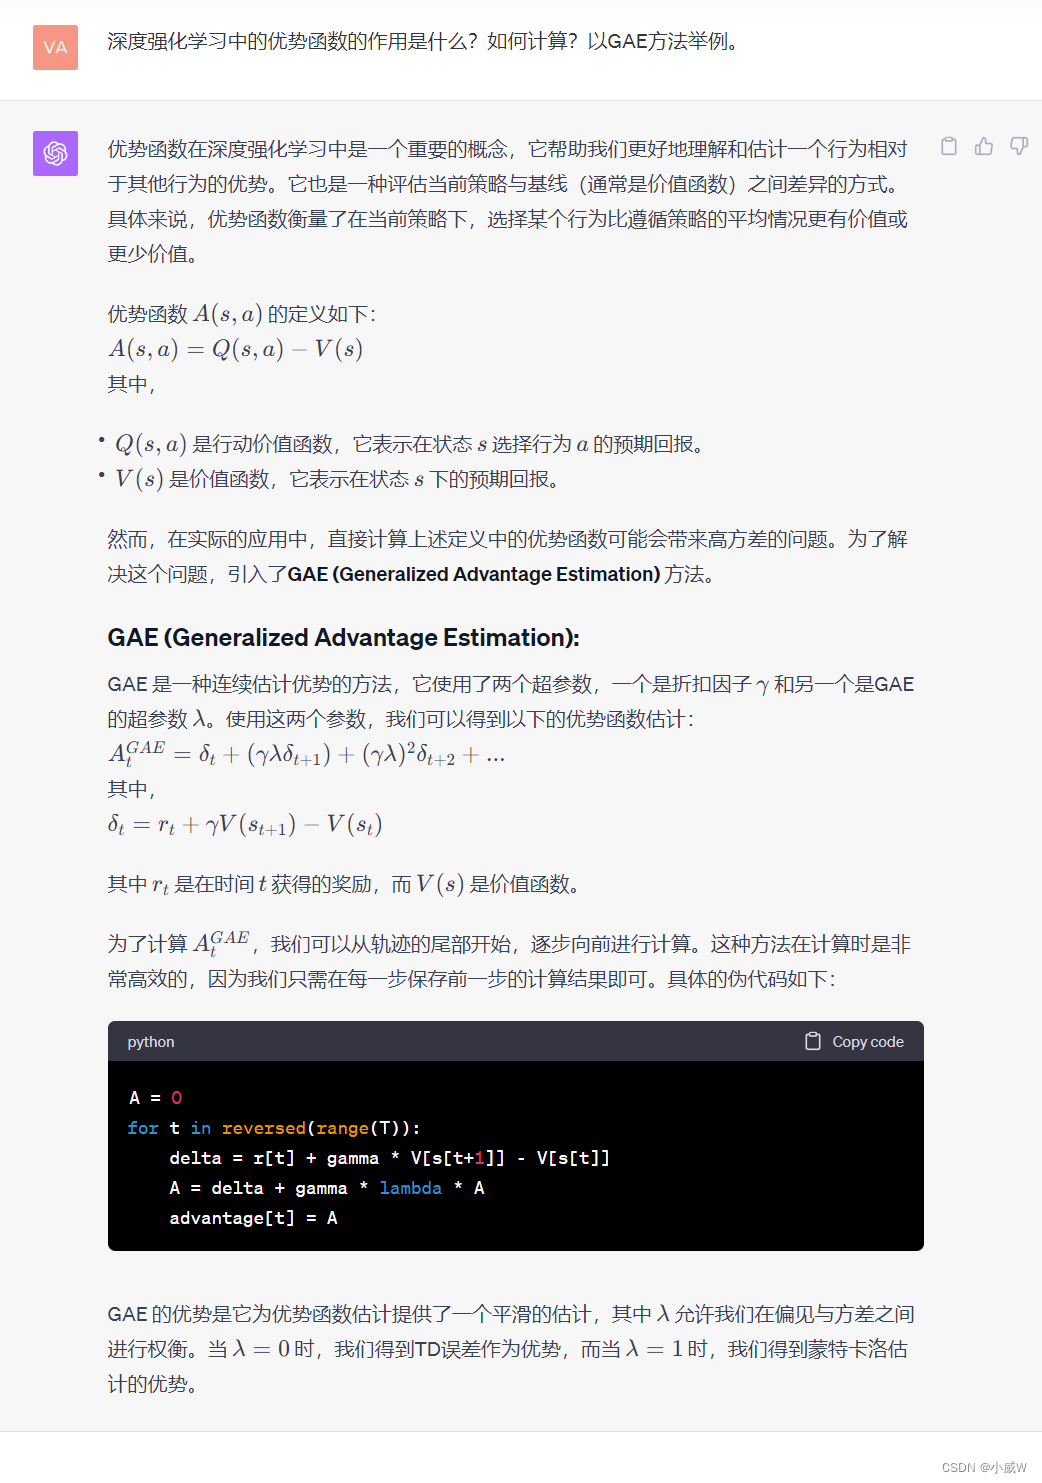Click the ChatGPT purple logo avatar
The height and width of the screenshot is (1483, 1042).
pos(55,153)
